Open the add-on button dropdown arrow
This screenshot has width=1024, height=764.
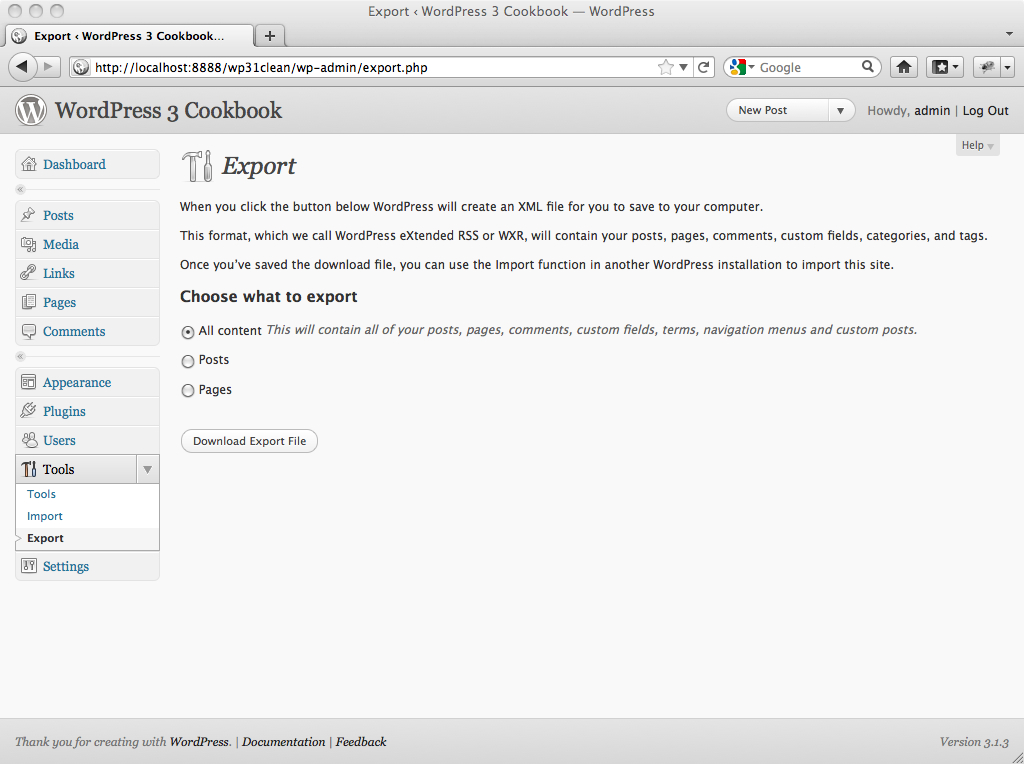point(1008,67)
